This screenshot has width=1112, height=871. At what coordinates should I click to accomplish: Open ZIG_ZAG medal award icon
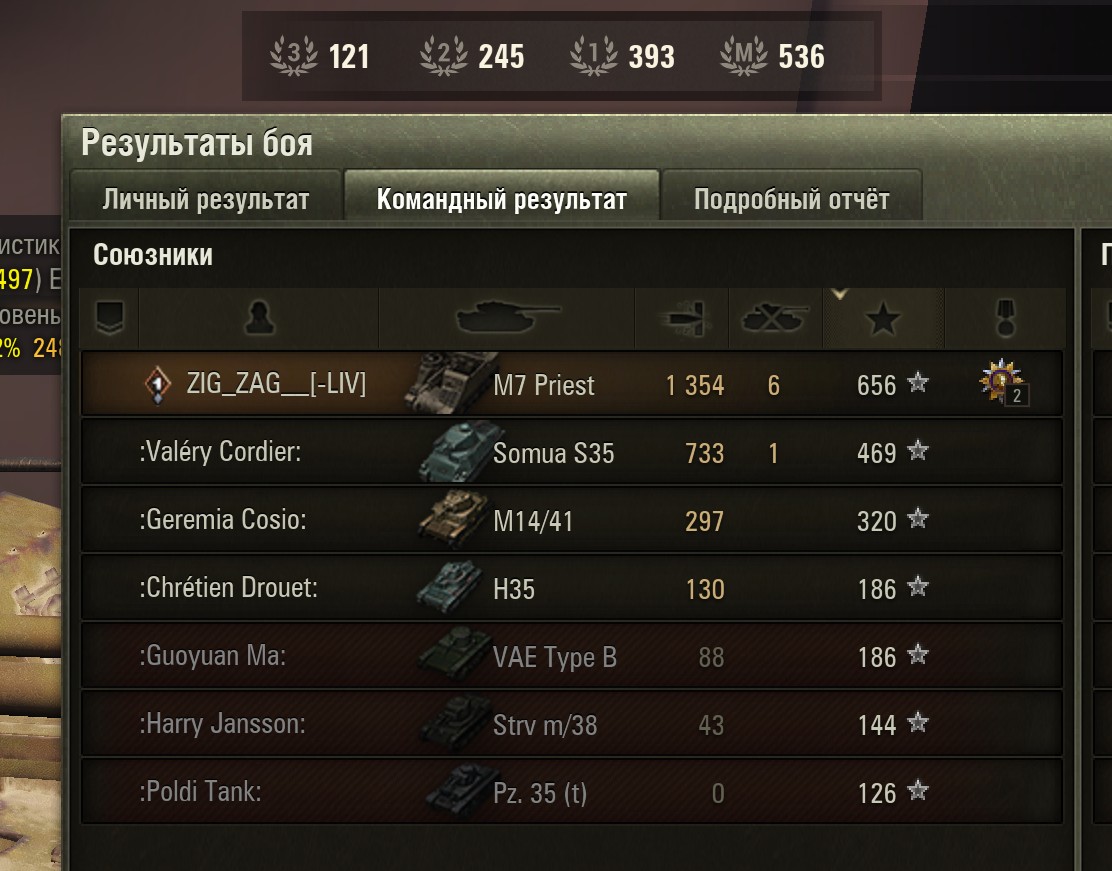point(1002,382)
